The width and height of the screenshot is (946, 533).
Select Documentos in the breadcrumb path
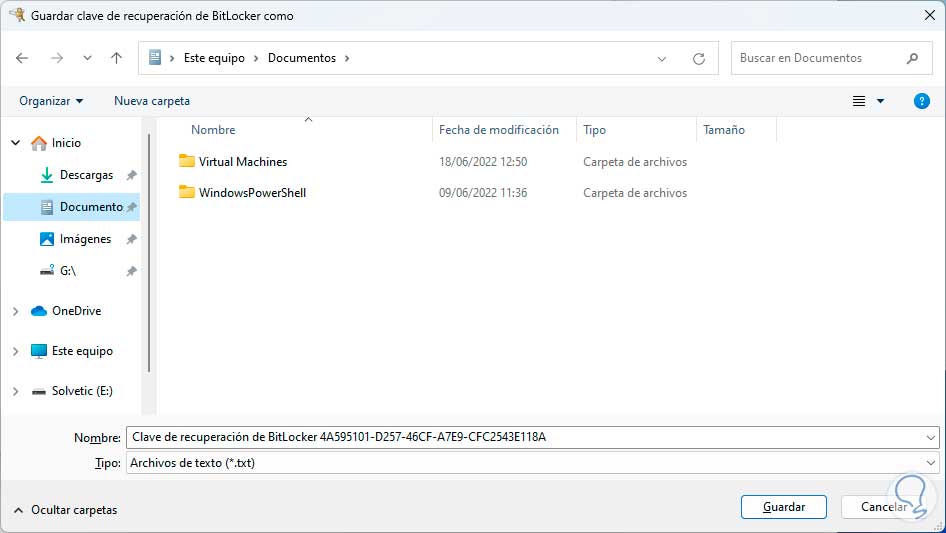pyautogui.click(x=302, y=58)
